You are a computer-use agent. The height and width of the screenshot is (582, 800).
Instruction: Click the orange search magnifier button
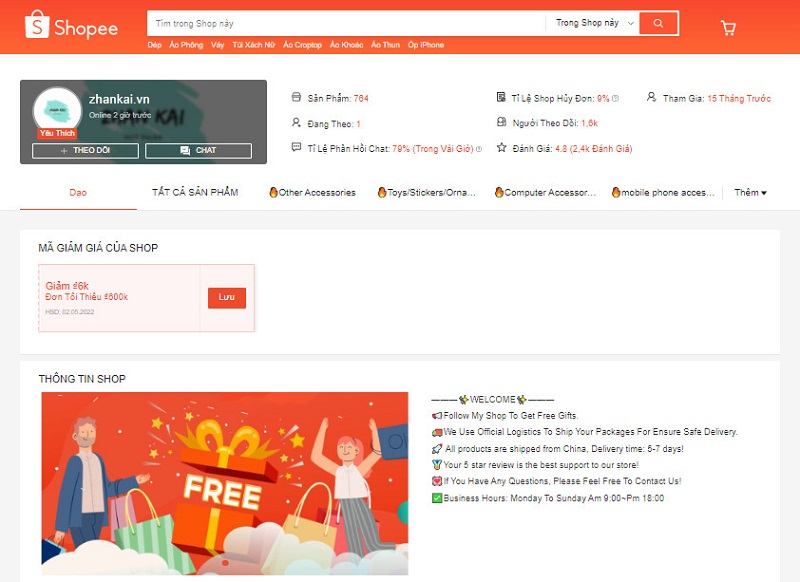(658, 23)
